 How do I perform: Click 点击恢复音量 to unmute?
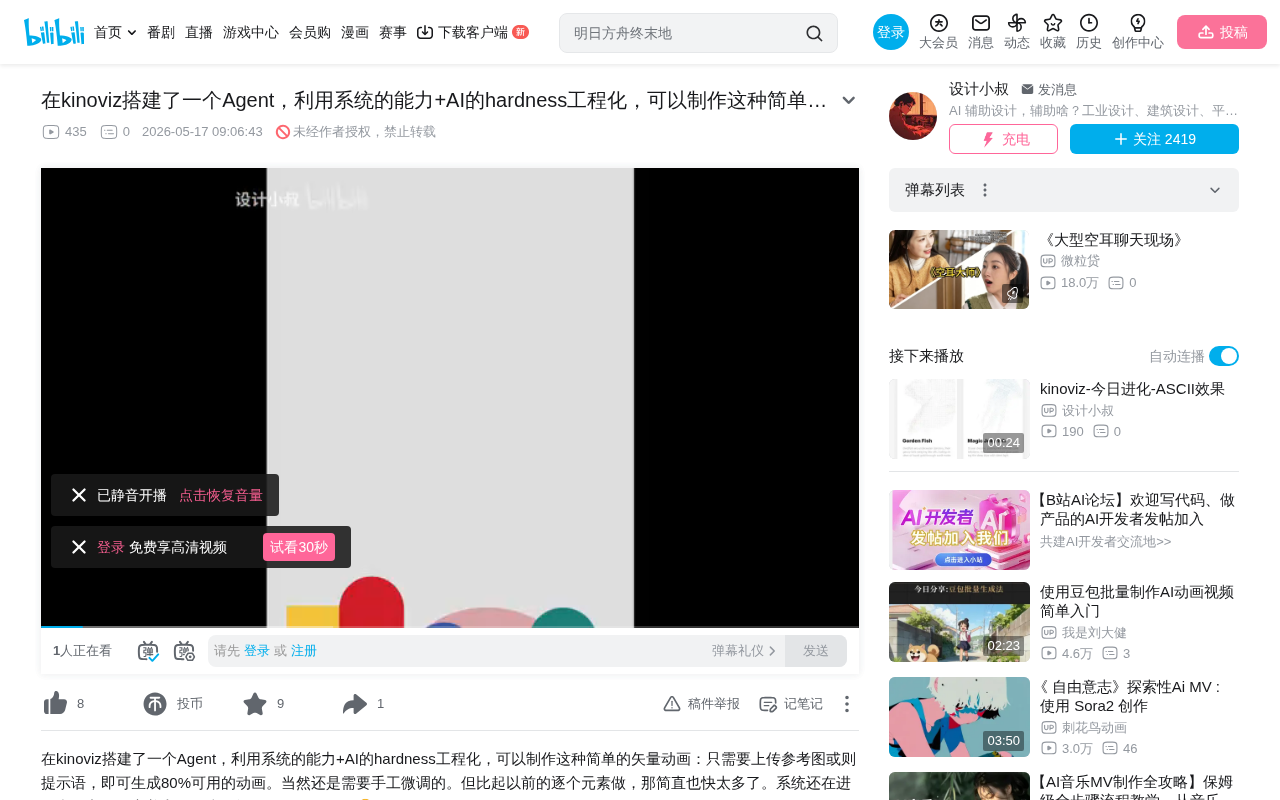point(221,495)
